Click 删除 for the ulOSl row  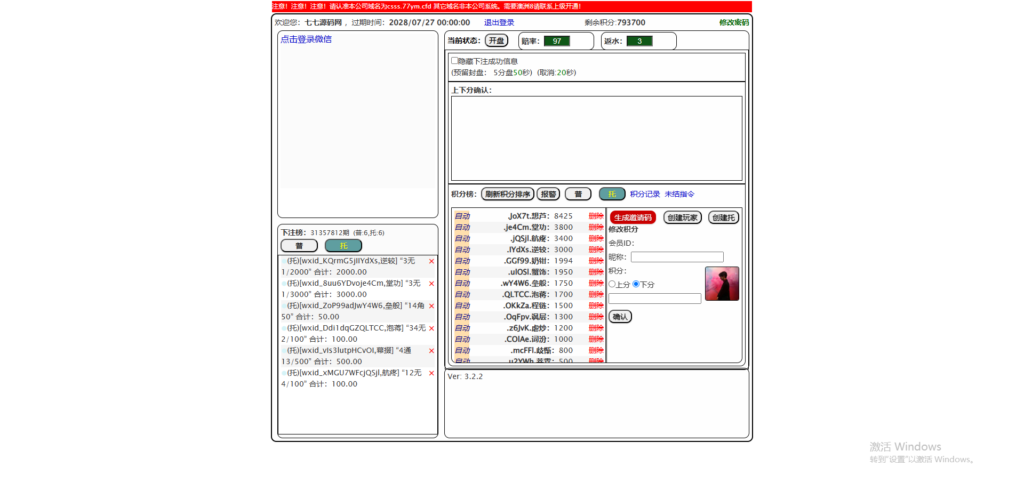click(x=596, y=272)
